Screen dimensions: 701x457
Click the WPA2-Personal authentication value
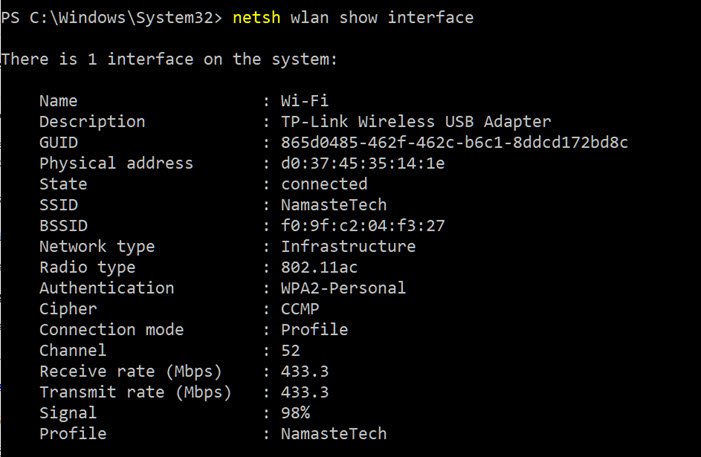pyautogui.click(x=342, y=288)
